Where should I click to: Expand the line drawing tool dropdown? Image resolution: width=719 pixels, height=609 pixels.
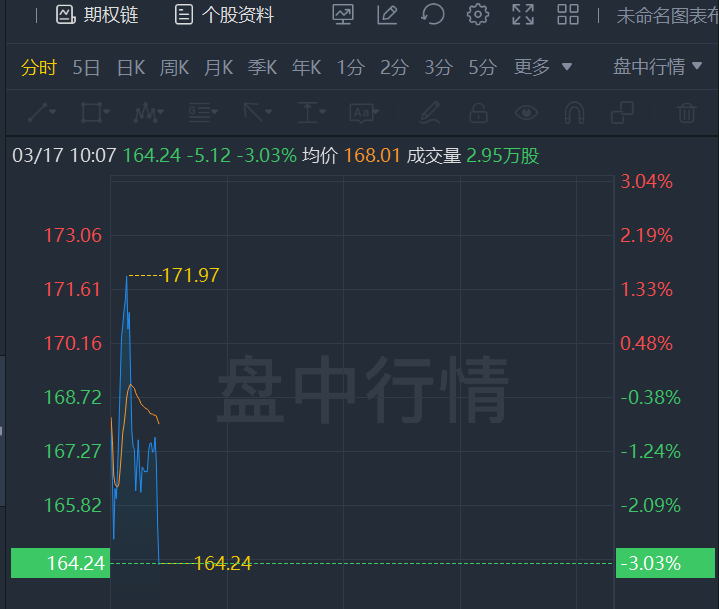42,113
